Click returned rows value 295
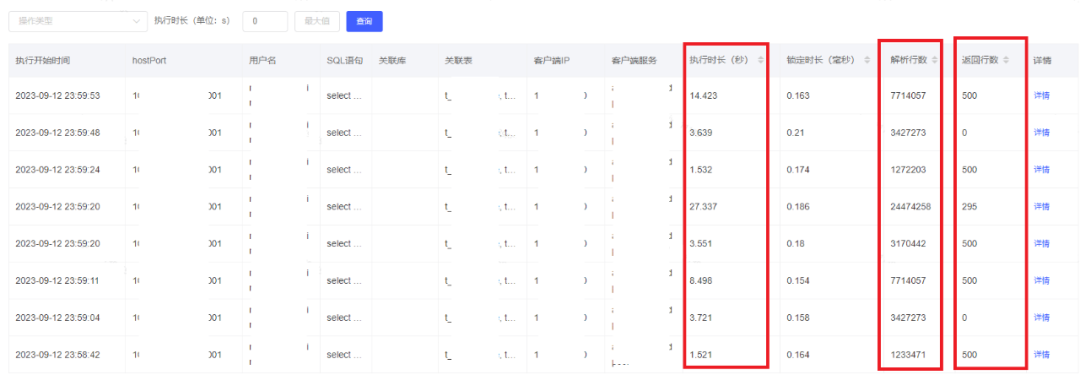The width and height of the screenshot is (1080, 375). (970, 207)
